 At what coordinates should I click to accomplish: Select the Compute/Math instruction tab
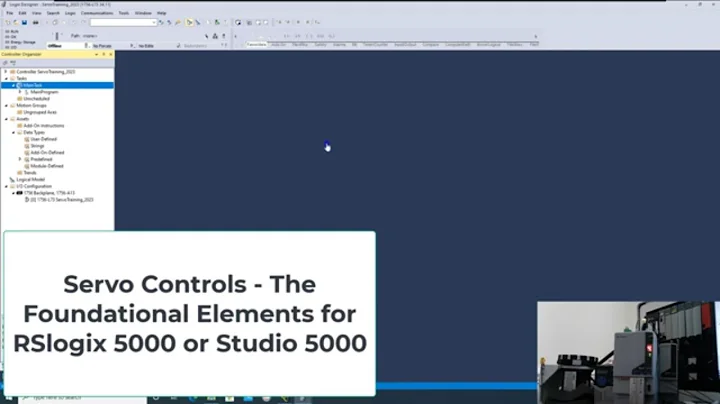458,45
